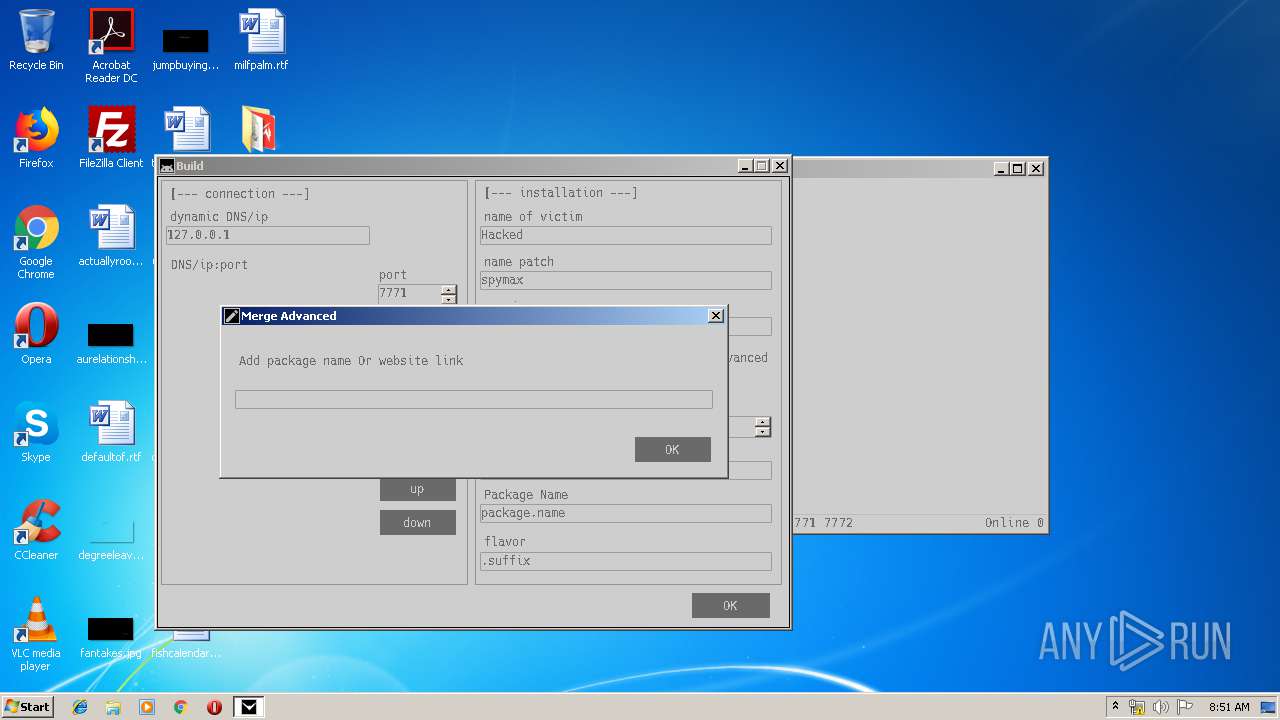Screen dimensions: 1280x720
Task: Open Windows Explorer taskbar icon
Action: click(x=113, y=707)
